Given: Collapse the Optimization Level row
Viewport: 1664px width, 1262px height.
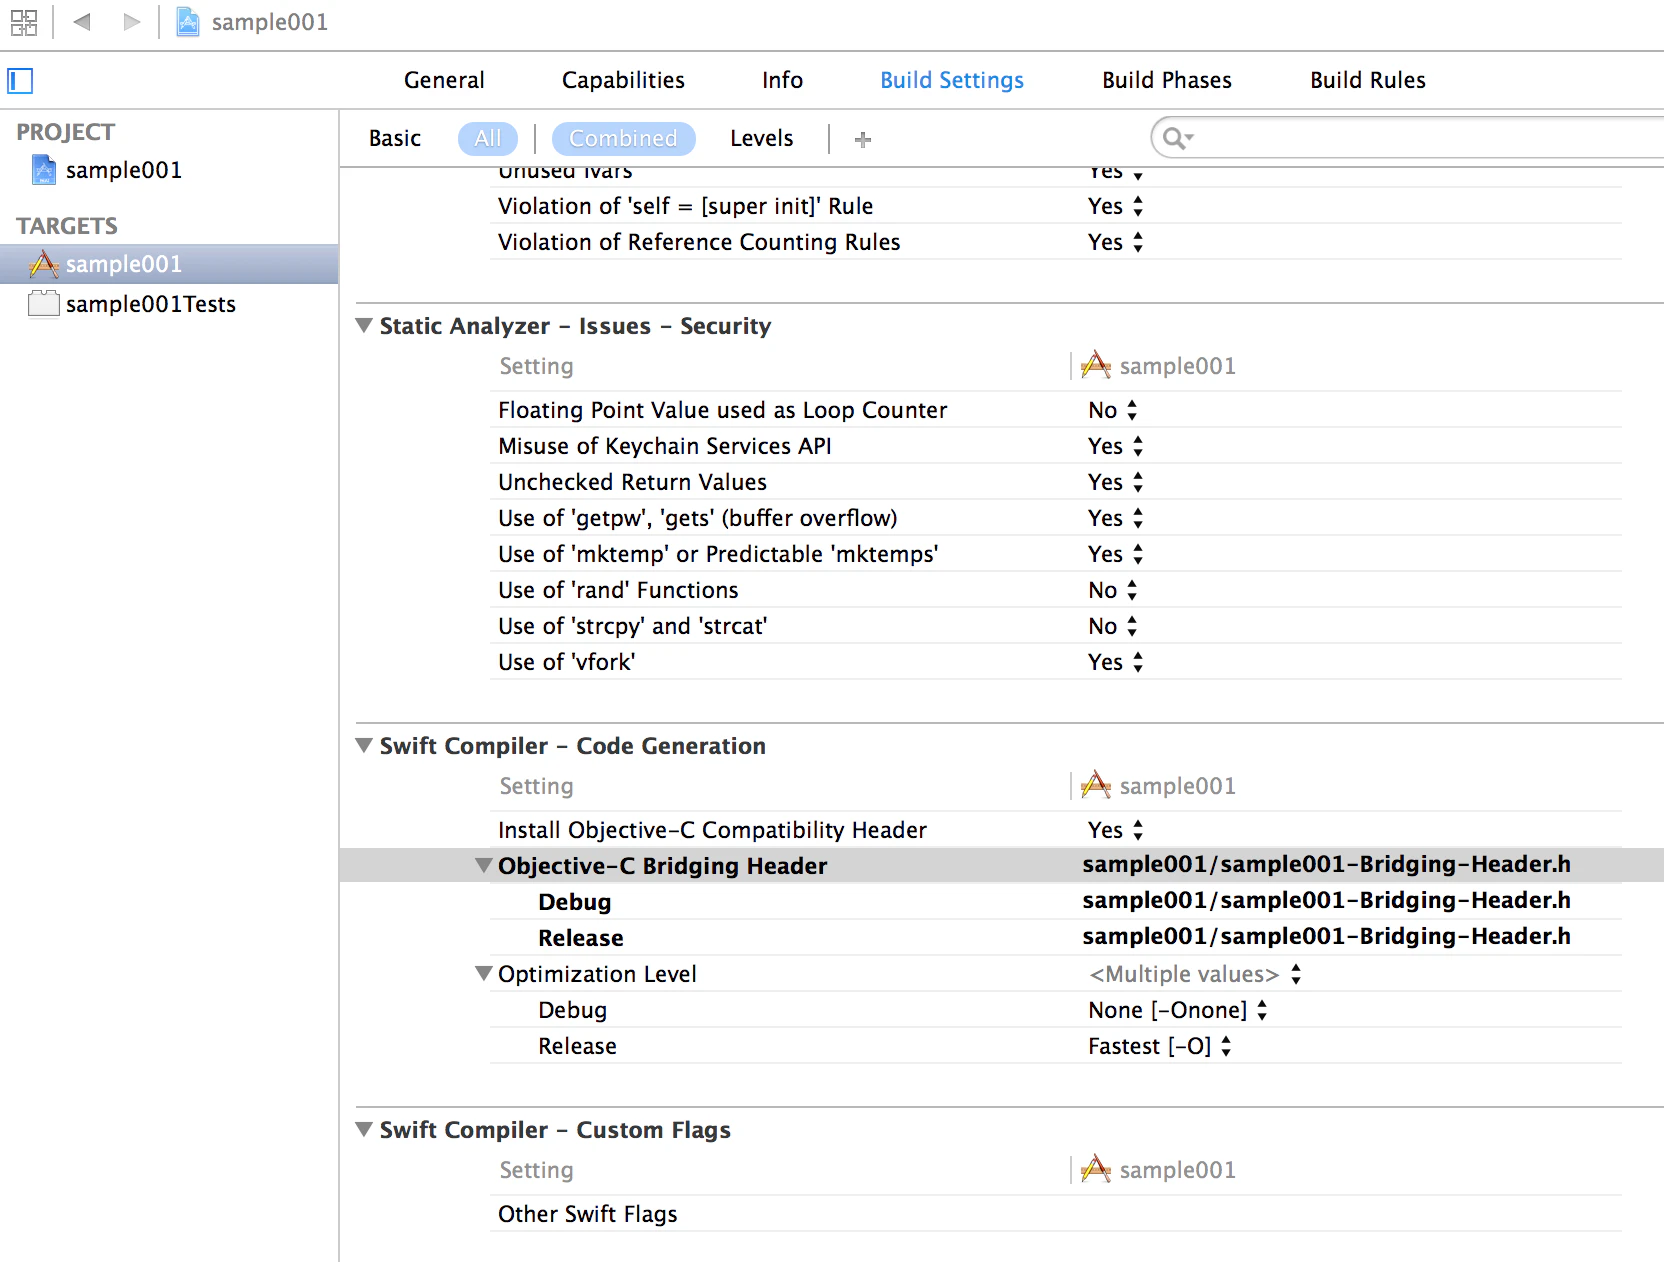Looking at the screenshot, I should [484, 974].
